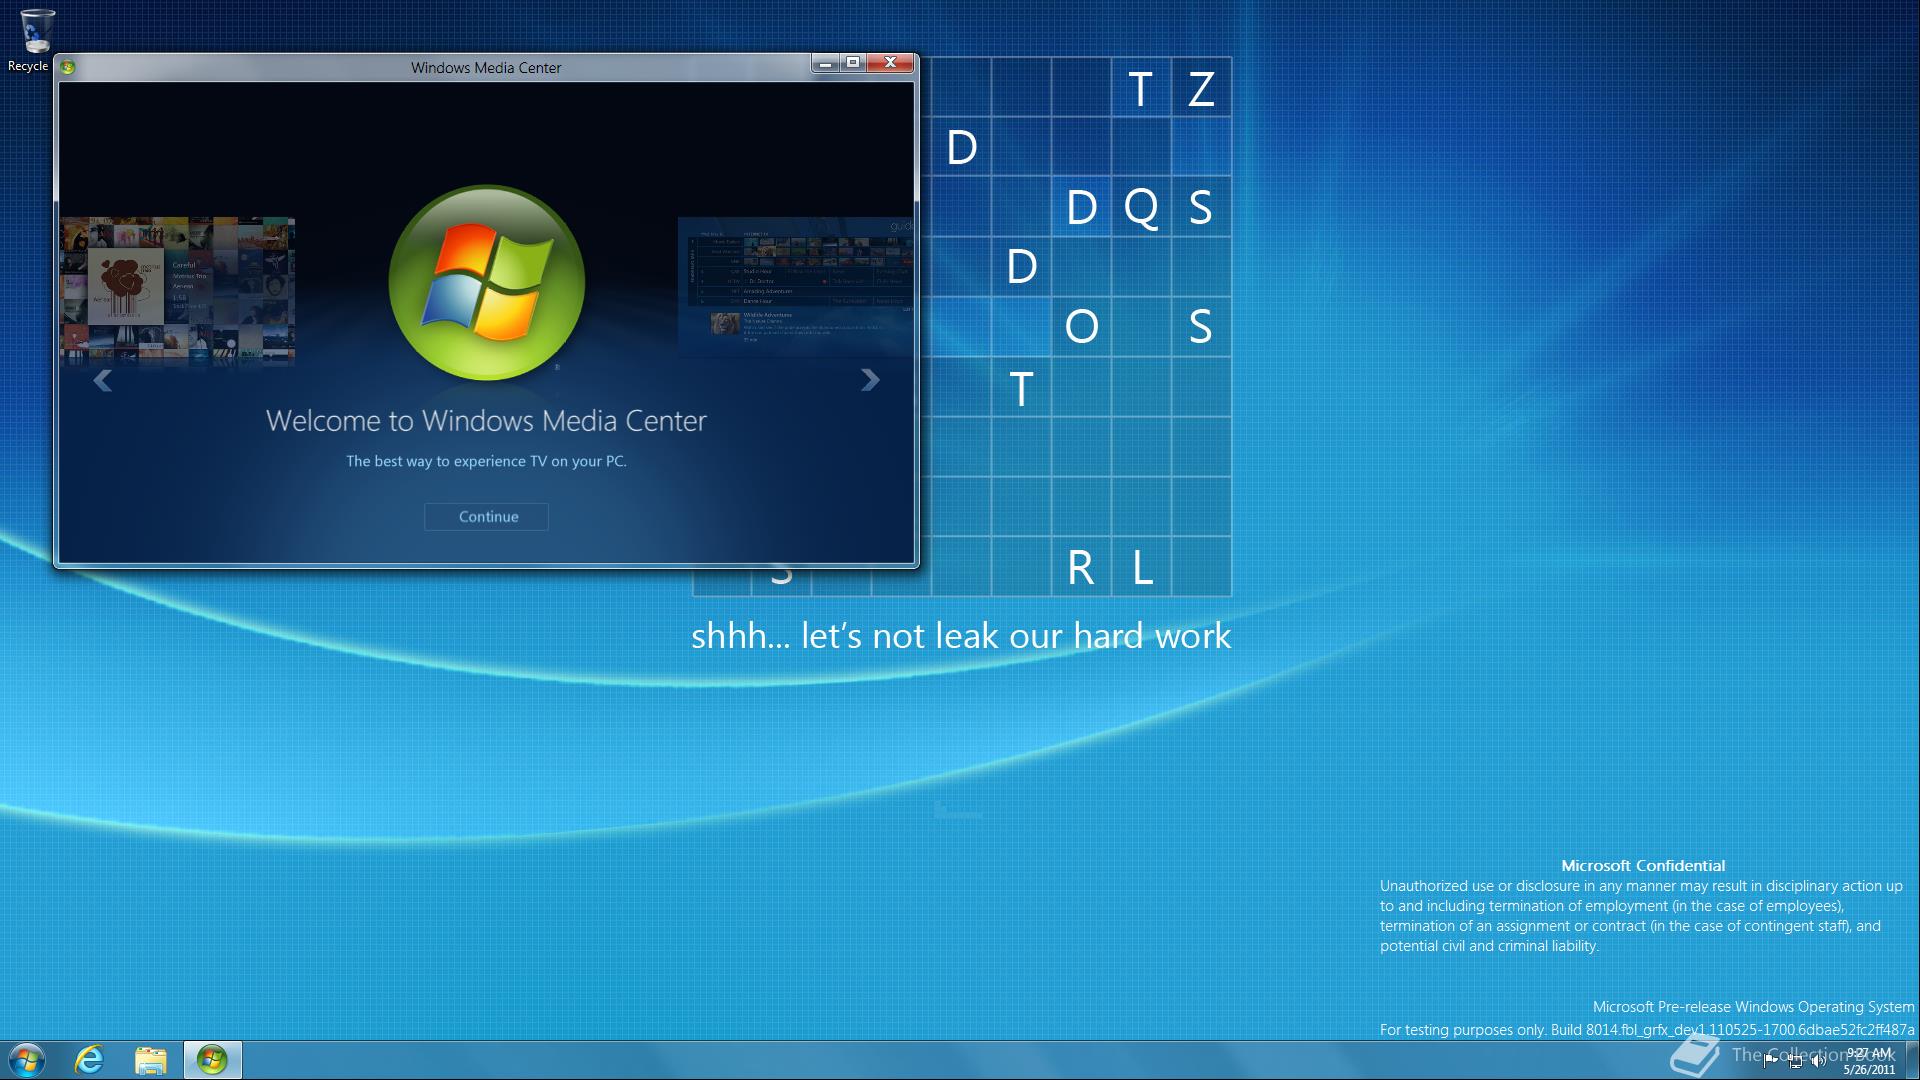Image resolution: width=1920 pixels, height=1080 pixels.
Task: Go to the next welcome slide arrow
Action: pos(870,380)
